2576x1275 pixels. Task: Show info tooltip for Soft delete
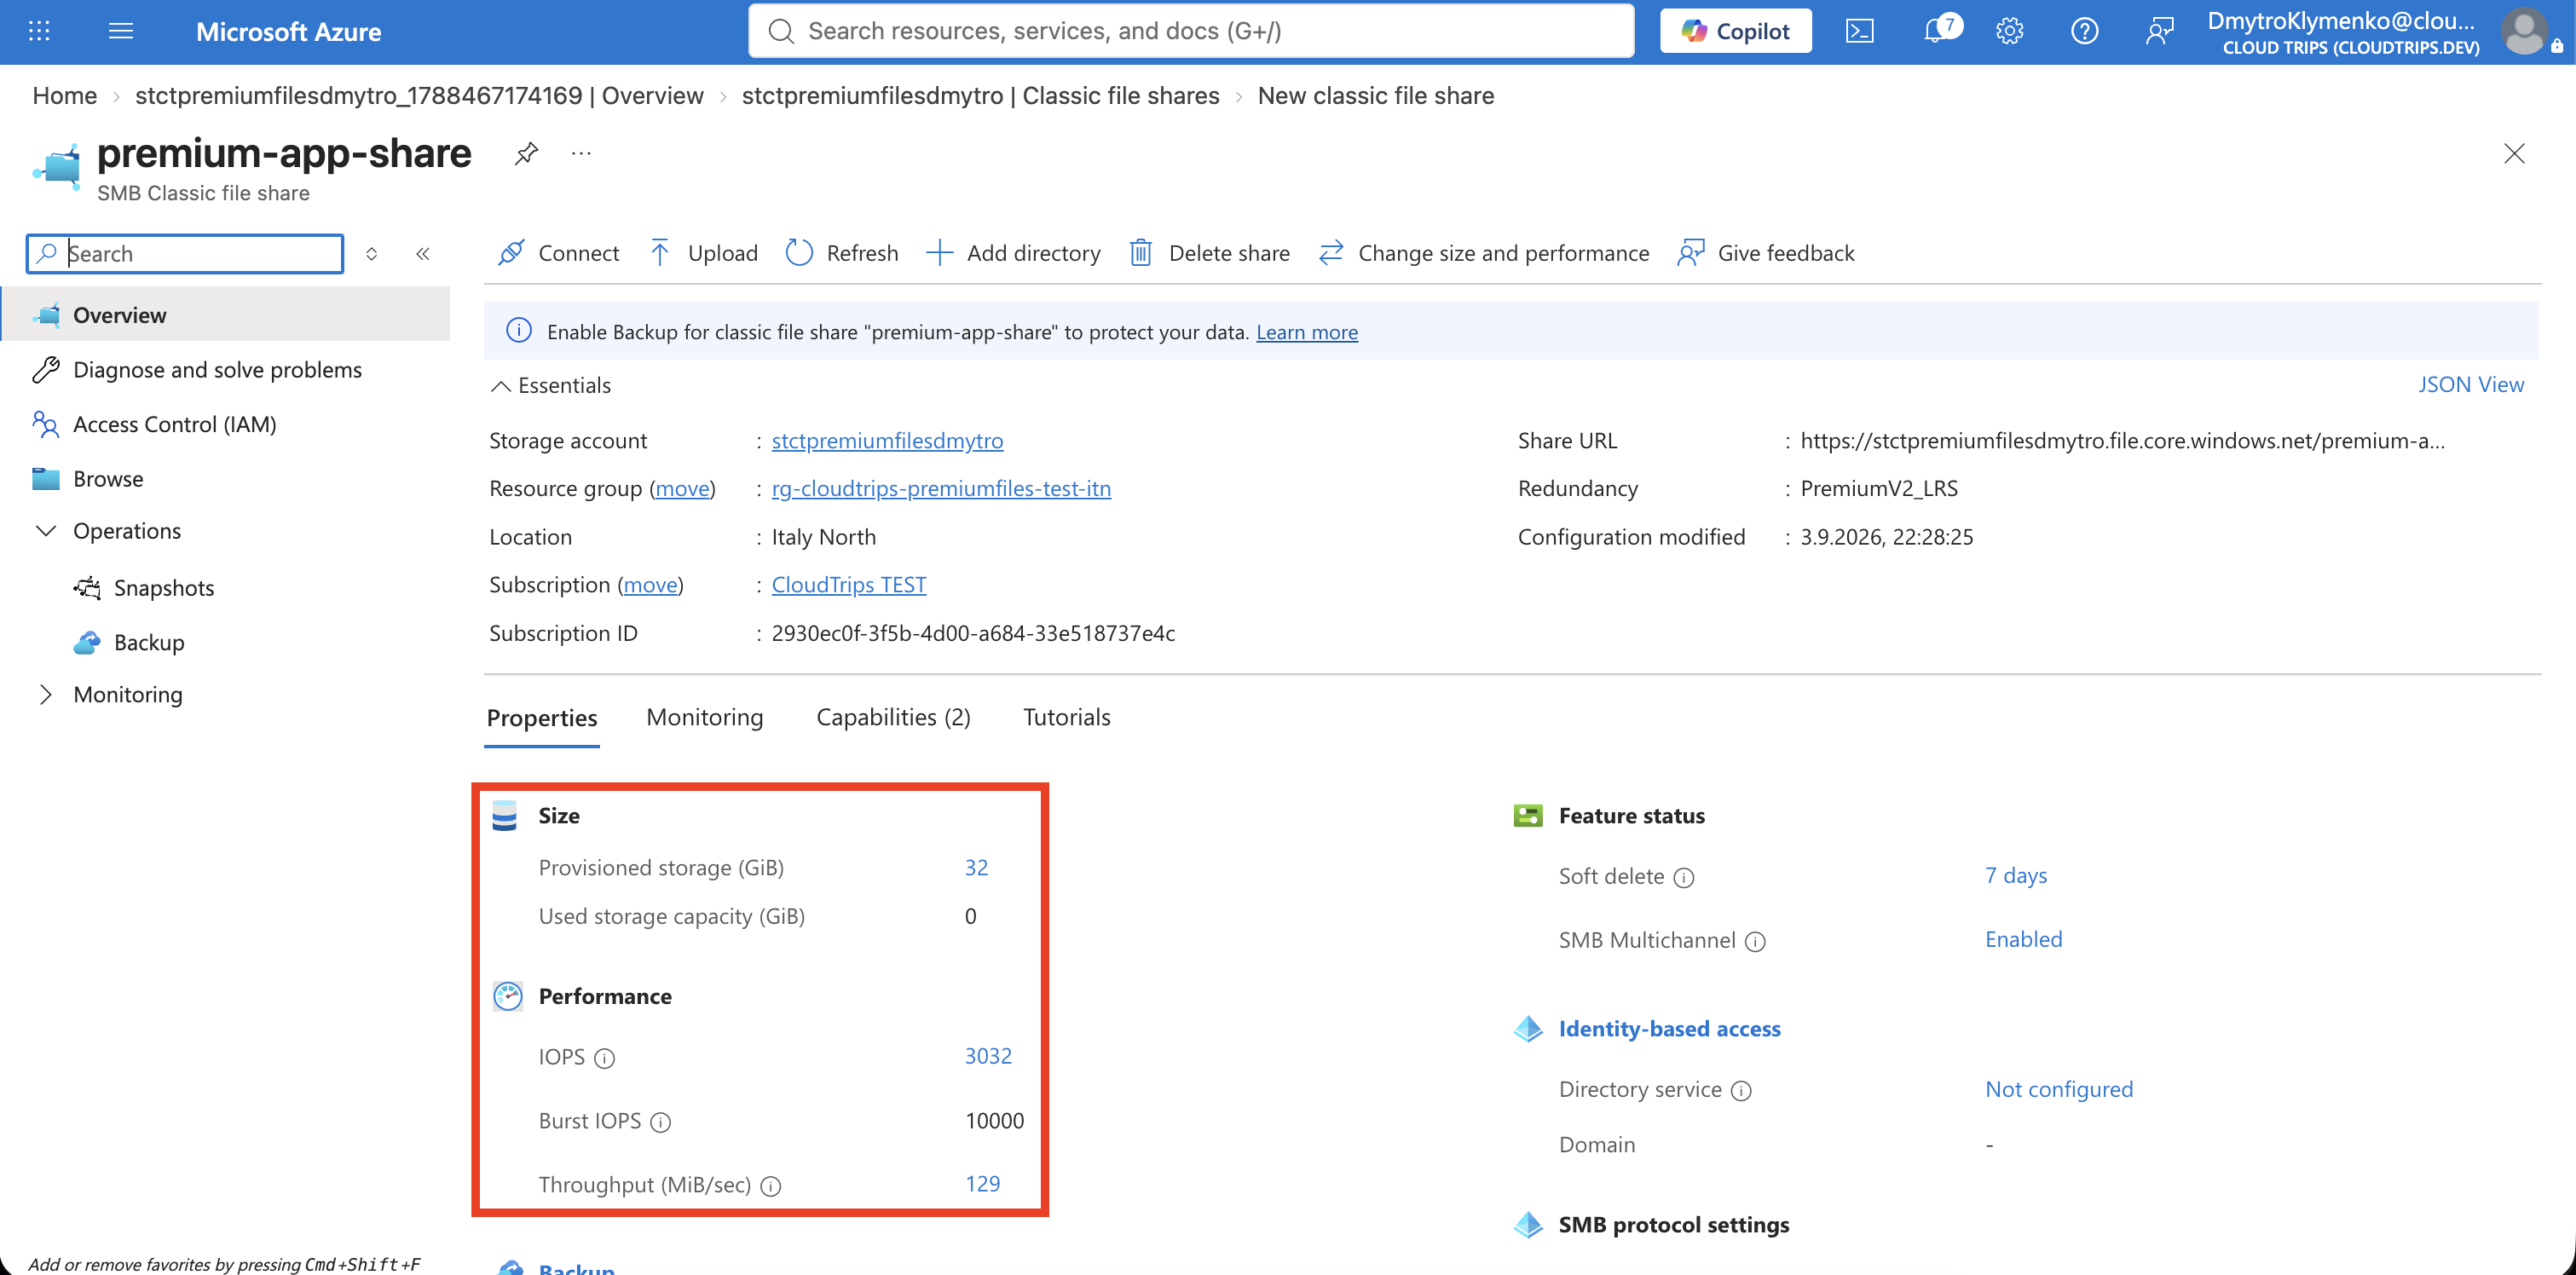click(x=1684, y=878)
